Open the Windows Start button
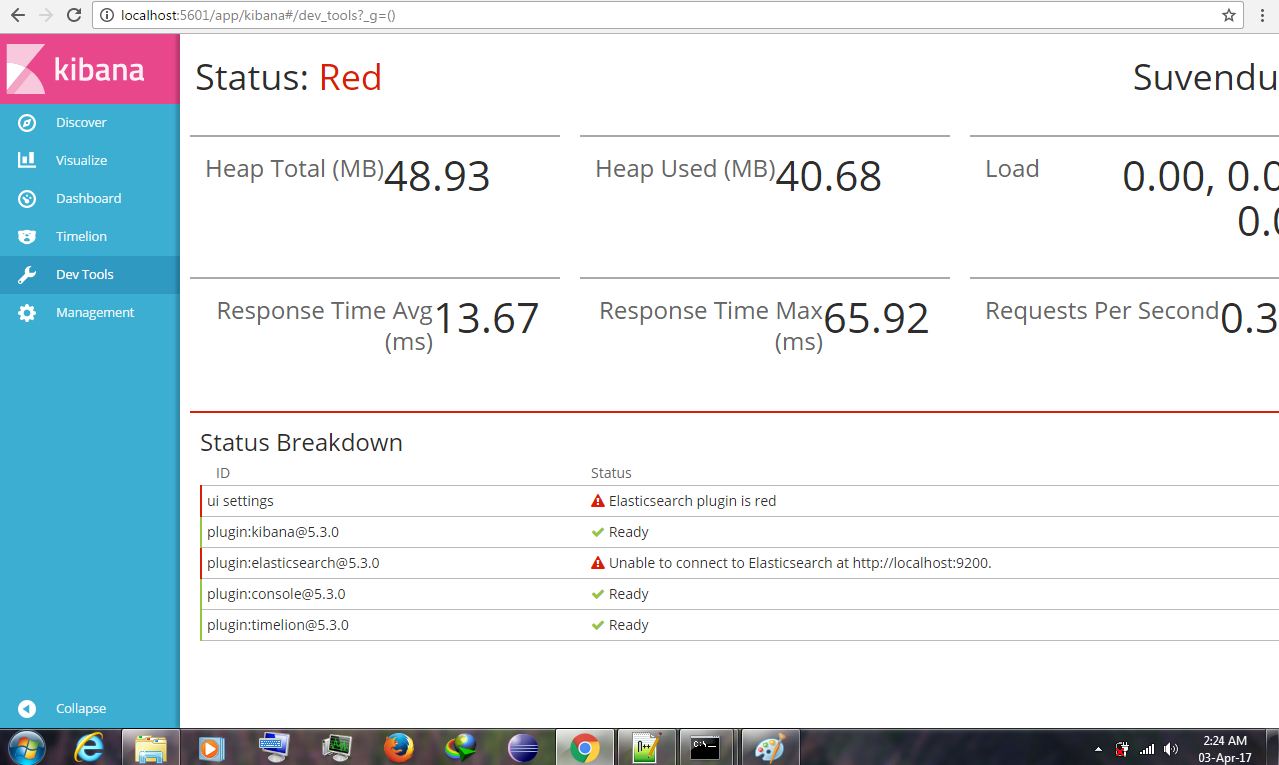 coord(27,747)
